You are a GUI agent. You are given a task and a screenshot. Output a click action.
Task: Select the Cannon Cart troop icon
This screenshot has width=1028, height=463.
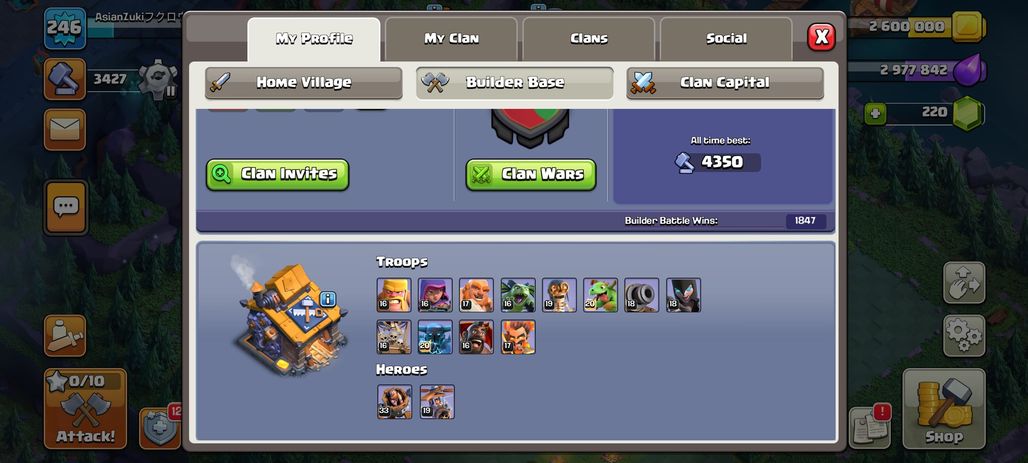point(641,294)
